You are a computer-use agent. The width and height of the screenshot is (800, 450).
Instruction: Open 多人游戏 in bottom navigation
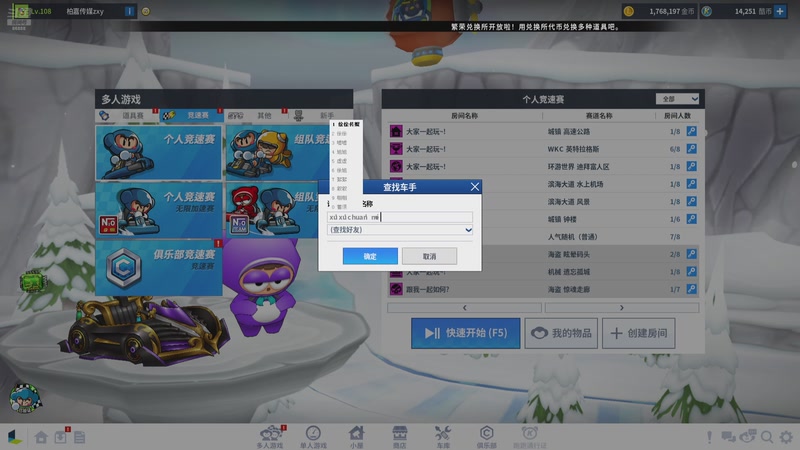point(270,437)
